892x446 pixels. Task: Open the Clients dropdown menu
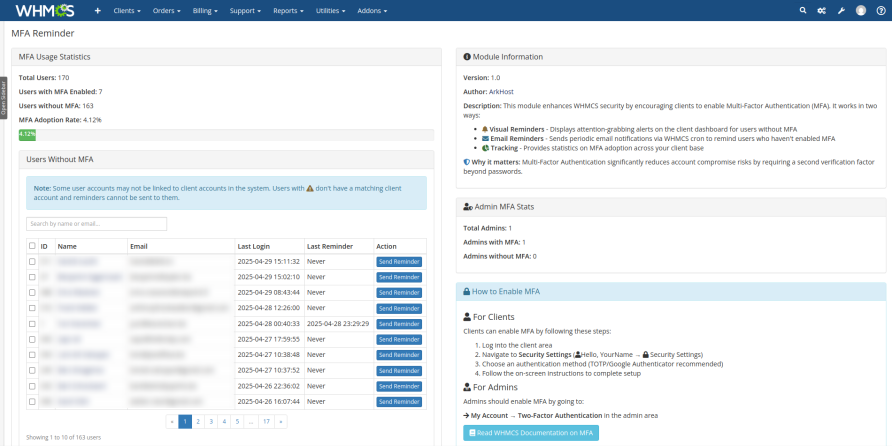127,11
